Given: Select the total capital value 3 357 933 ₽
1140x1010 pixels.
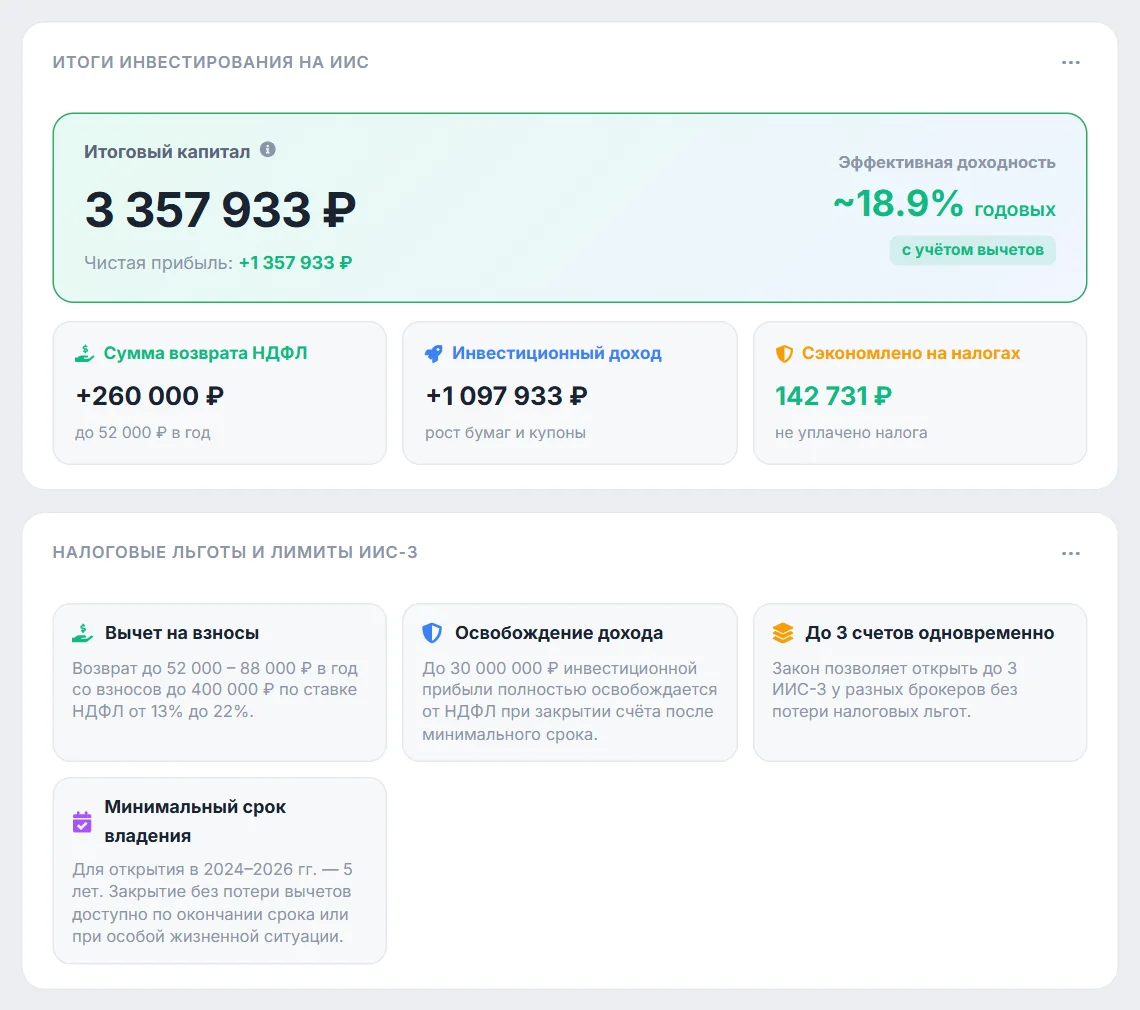Looking at the screenshot, I should tap(220, 209).
